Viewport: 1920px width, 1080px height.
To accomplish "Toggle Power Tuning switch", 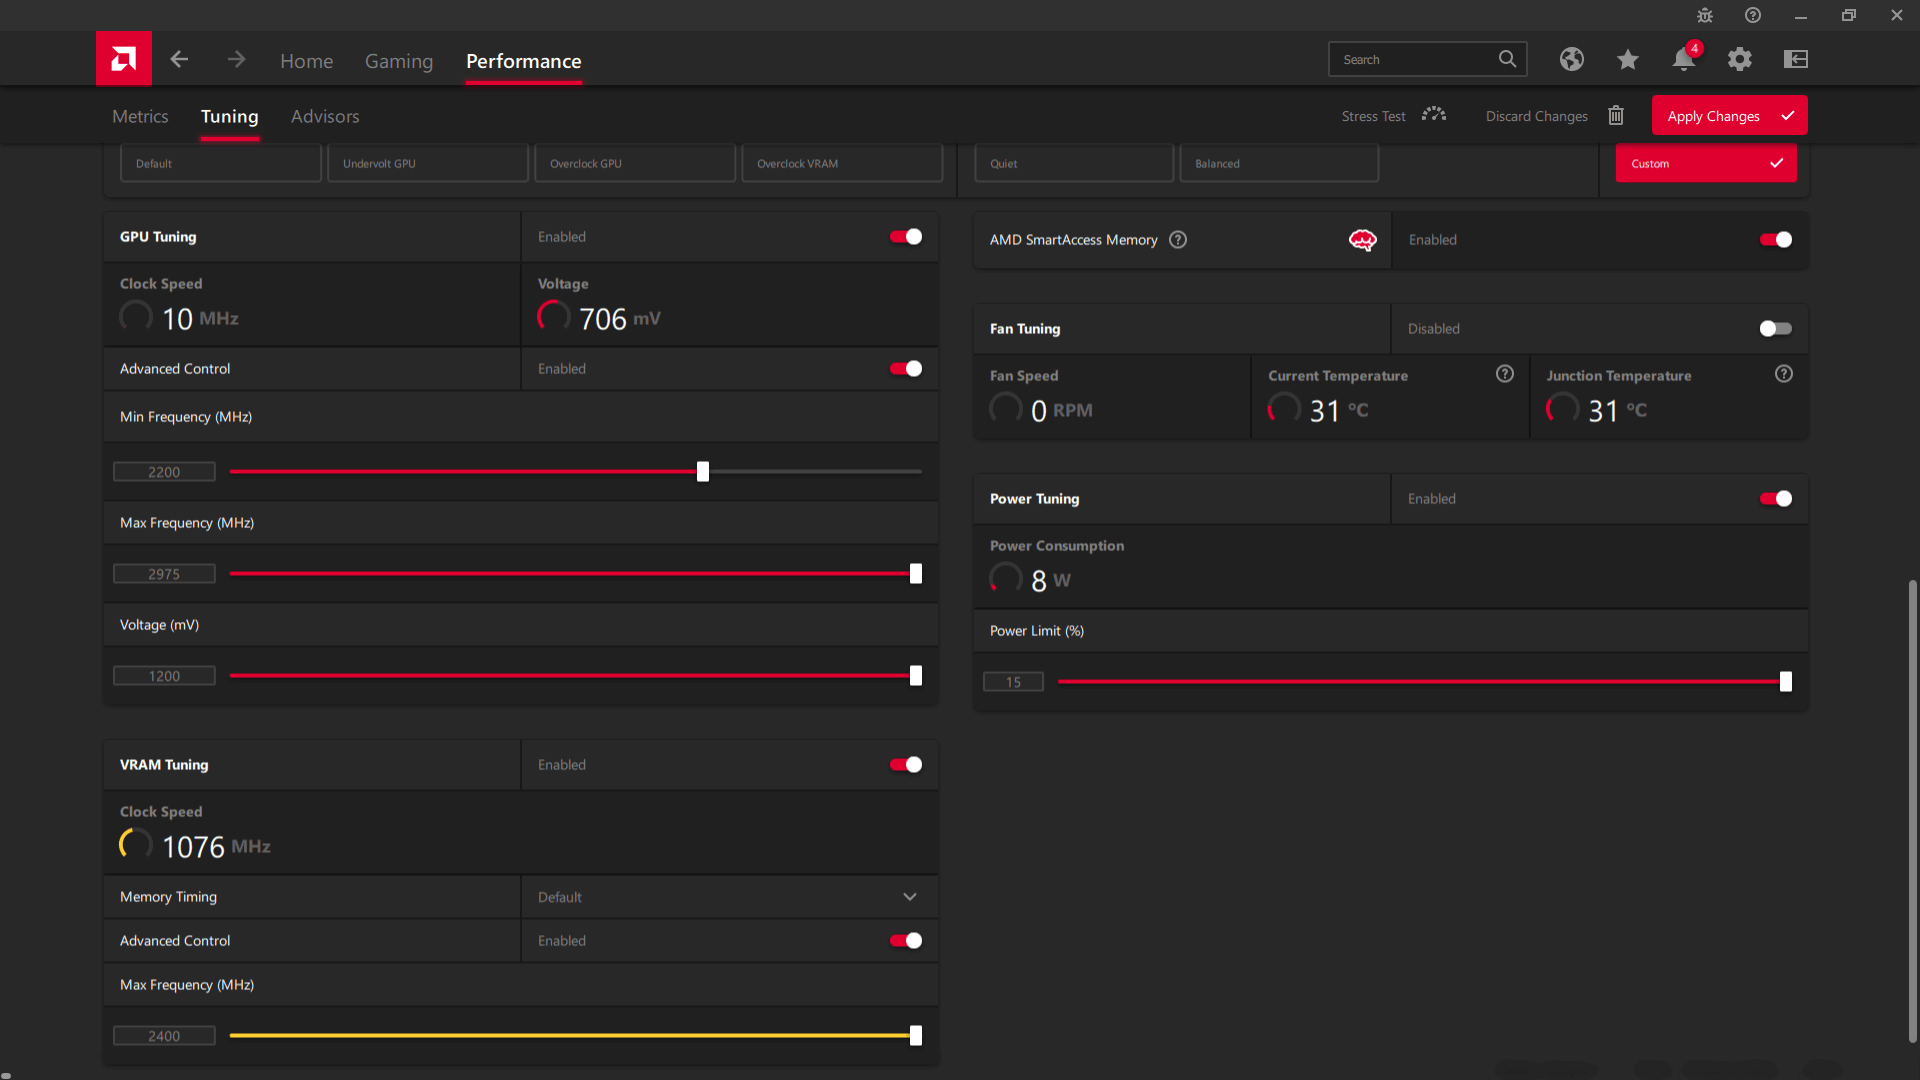I will point(1776,499).
